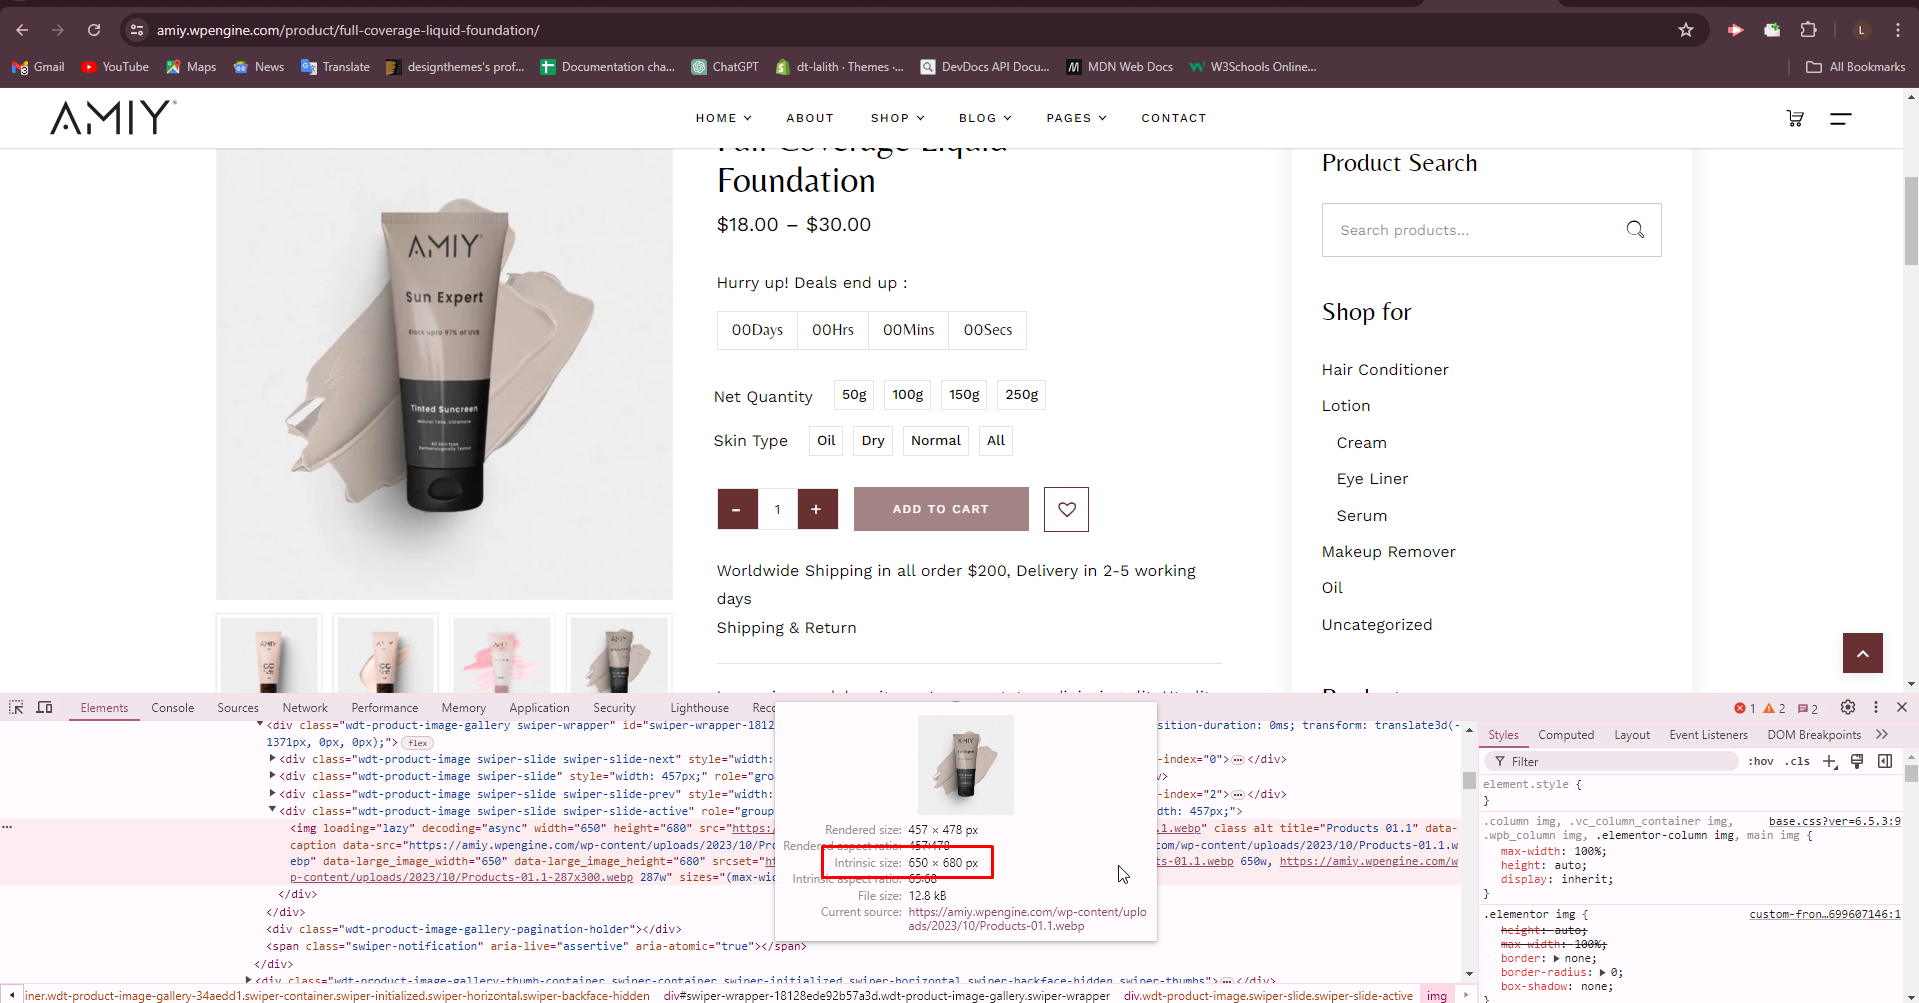Activate DevTools inspect element picker

click(16, 707)
